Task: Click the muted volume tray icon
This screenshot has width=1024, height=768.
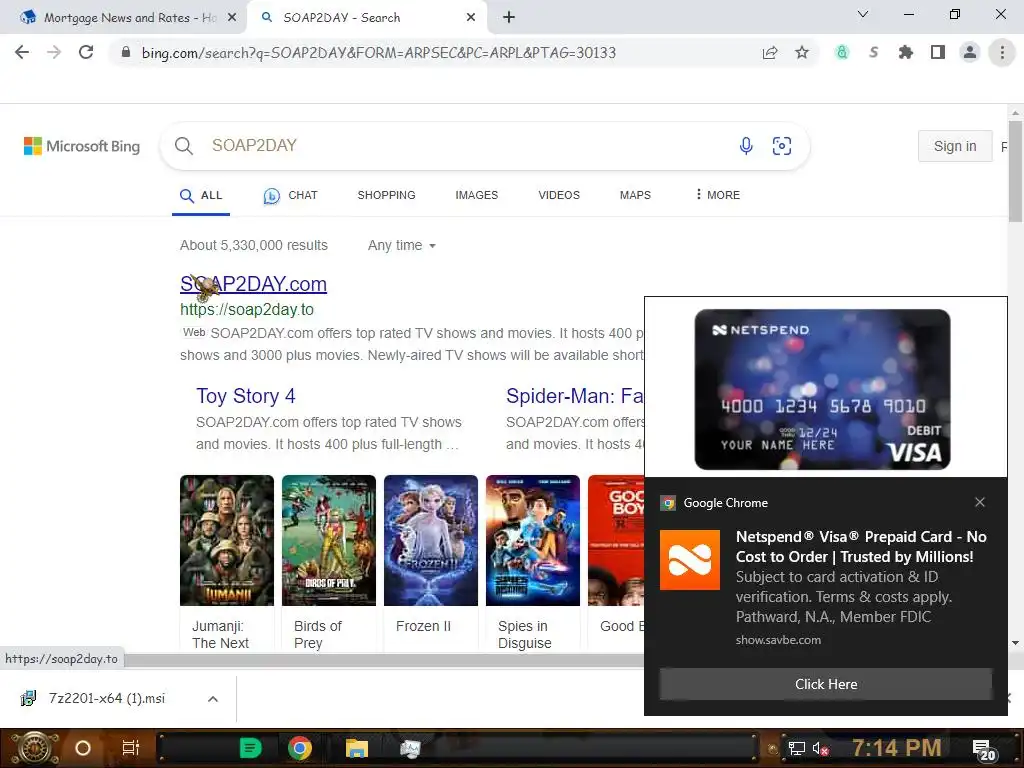Action: pos(820,748)
